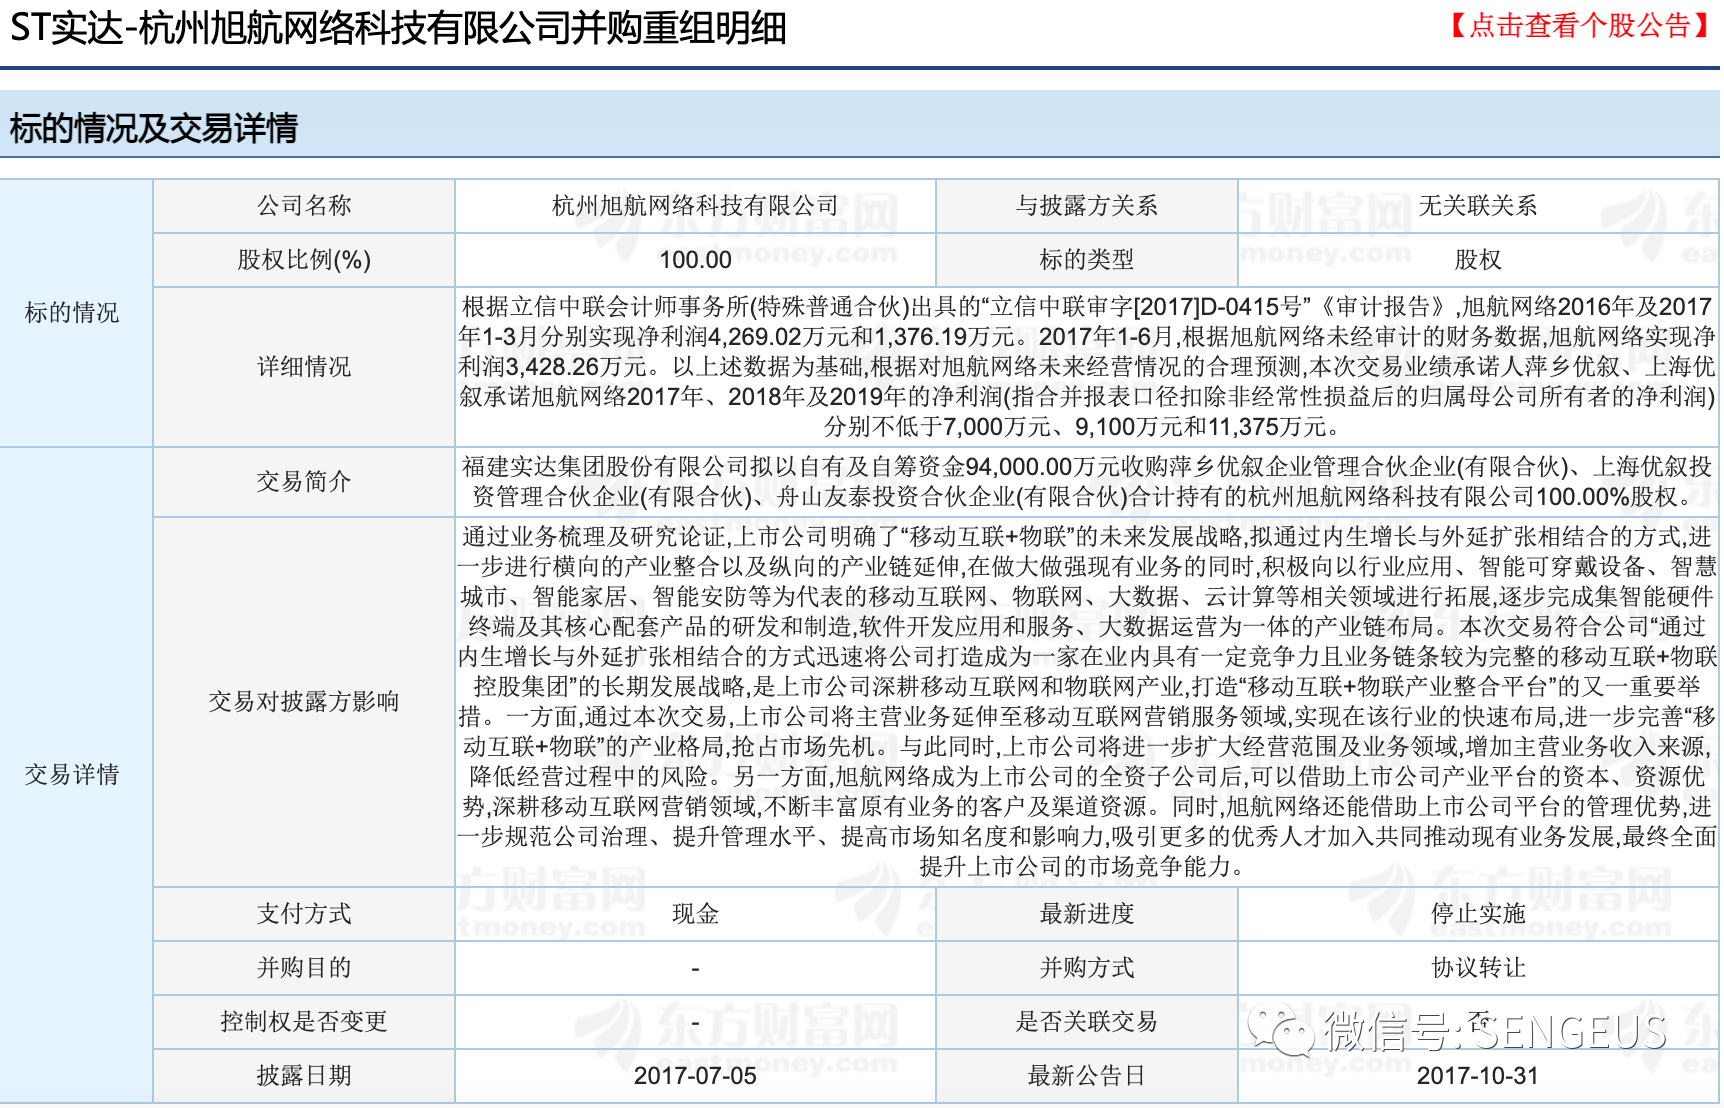Select the 2017-10-31 announcement date
1724x1108 pixels.
pyautogui.click(x=1478, y=1076)
